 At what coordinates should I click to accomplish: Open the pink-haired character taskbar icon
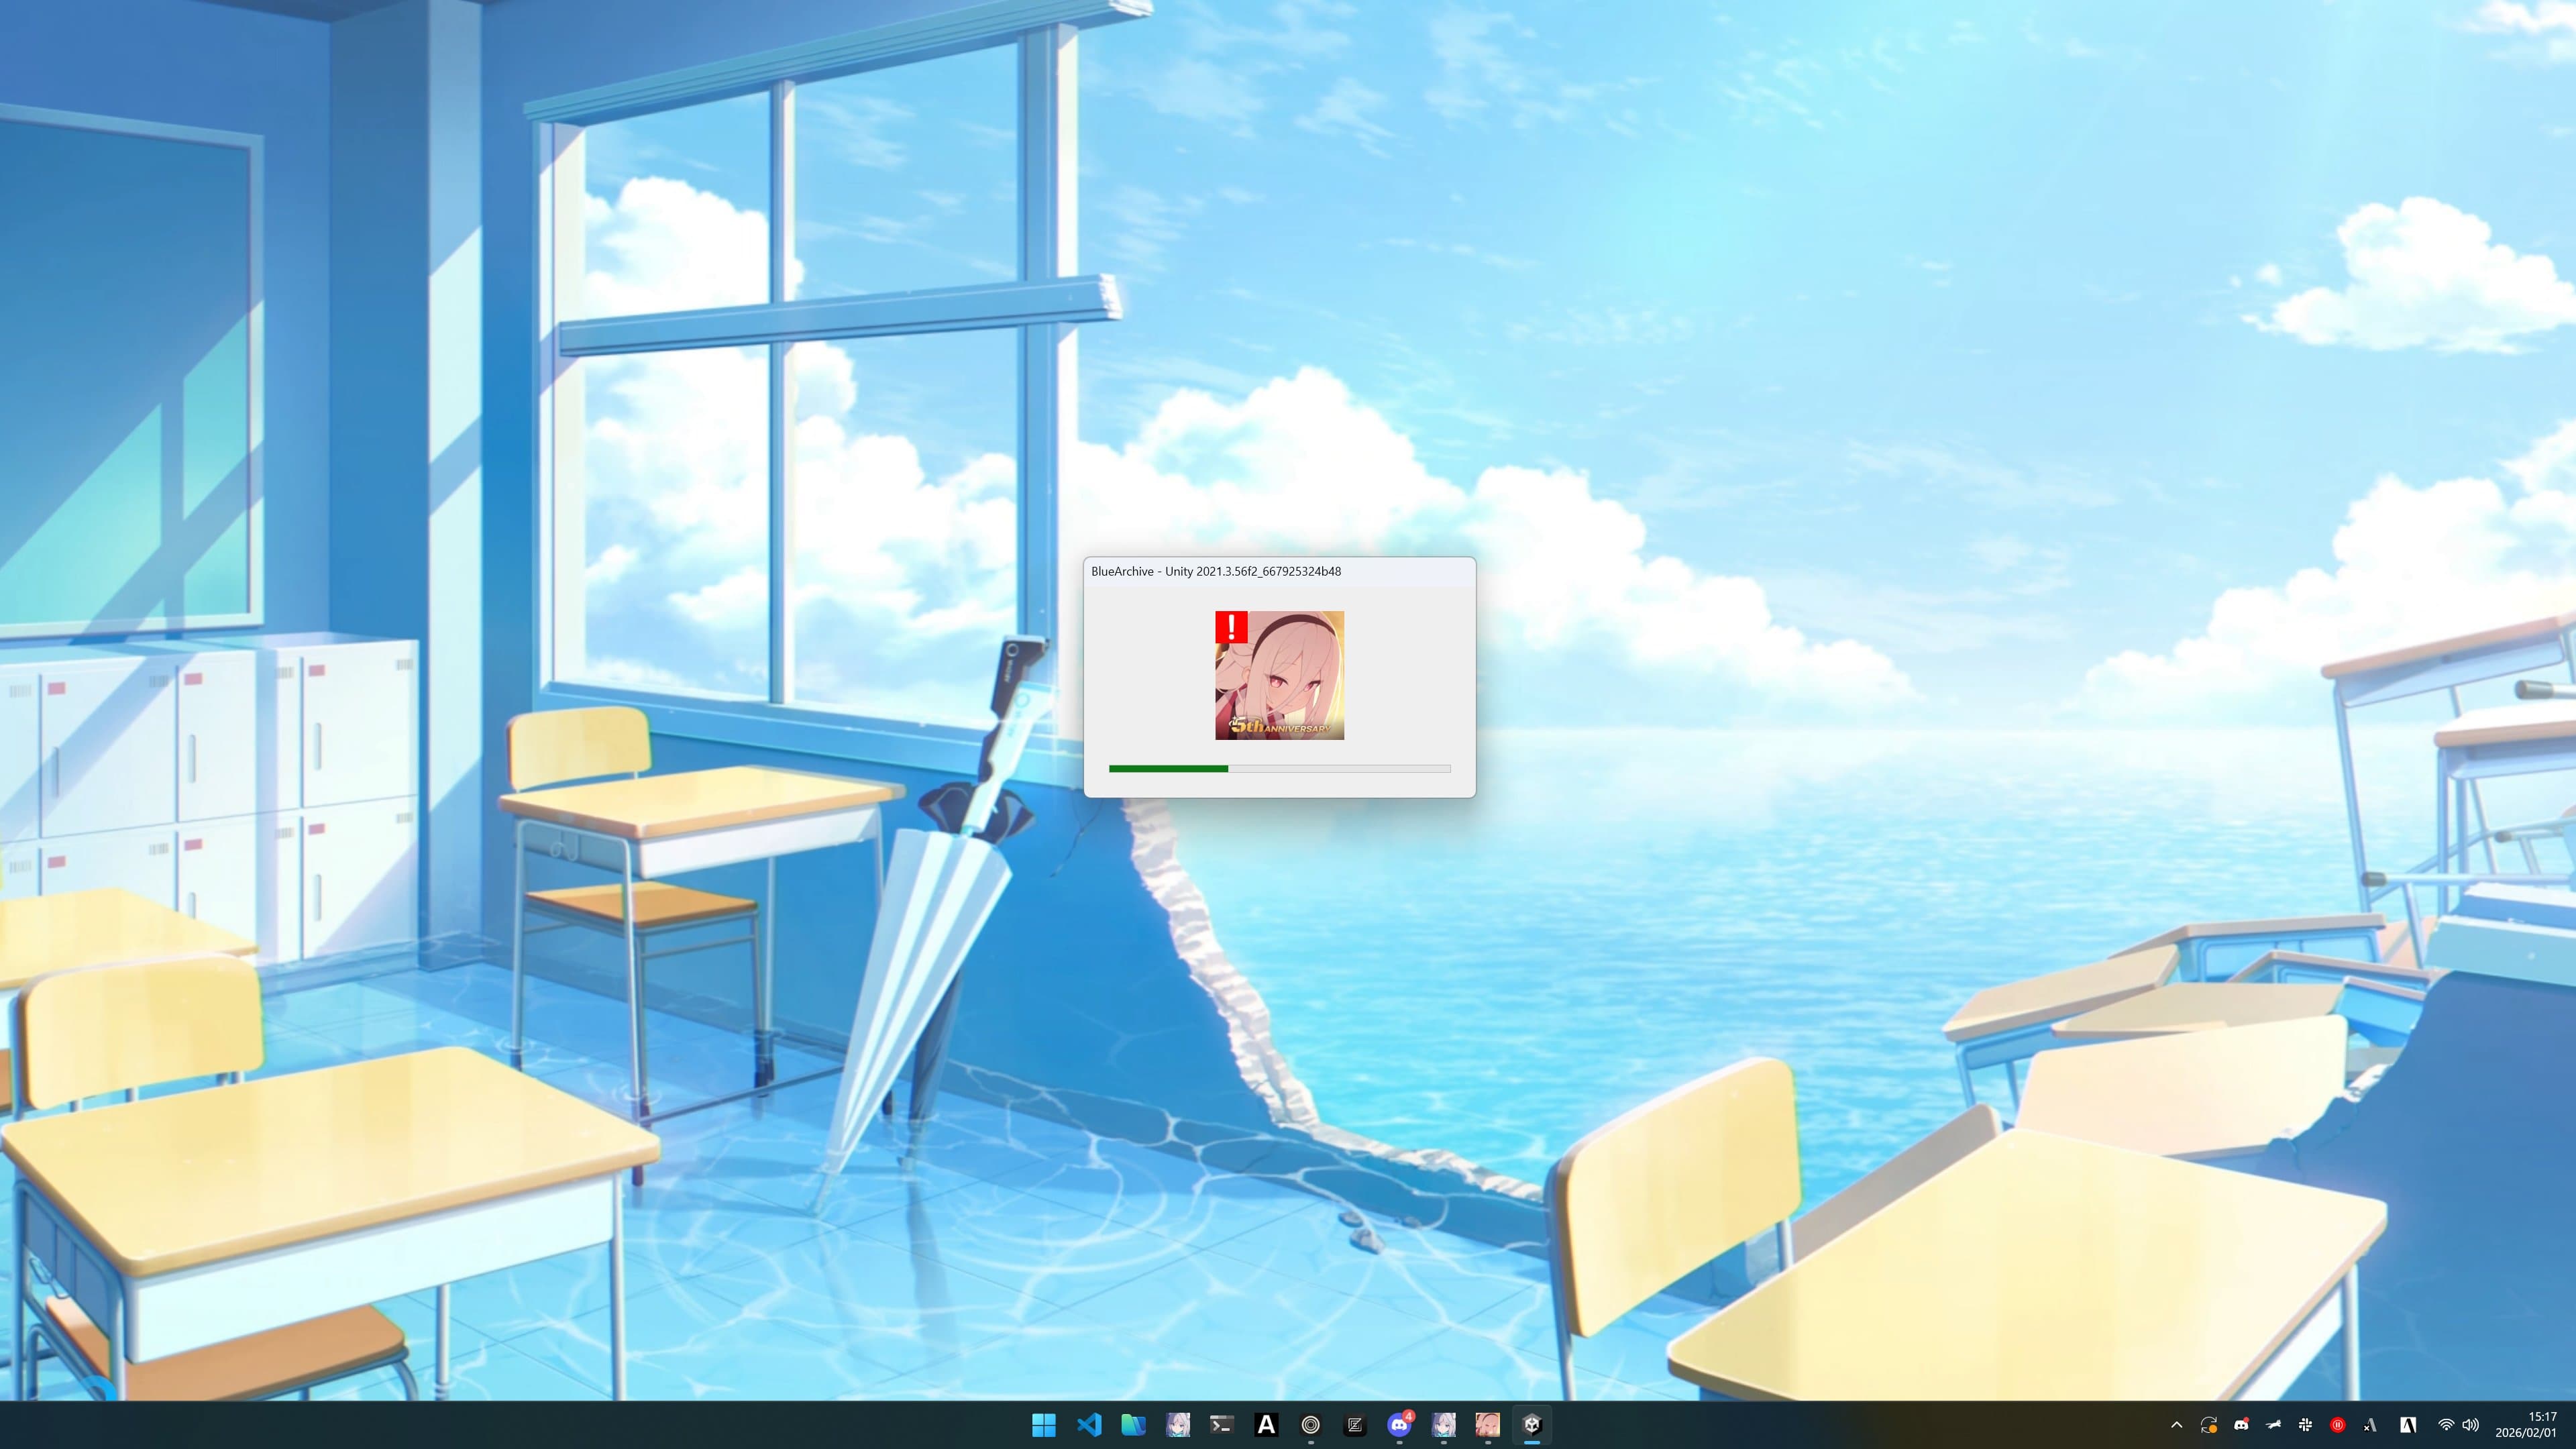[x=1488, y=1425]
